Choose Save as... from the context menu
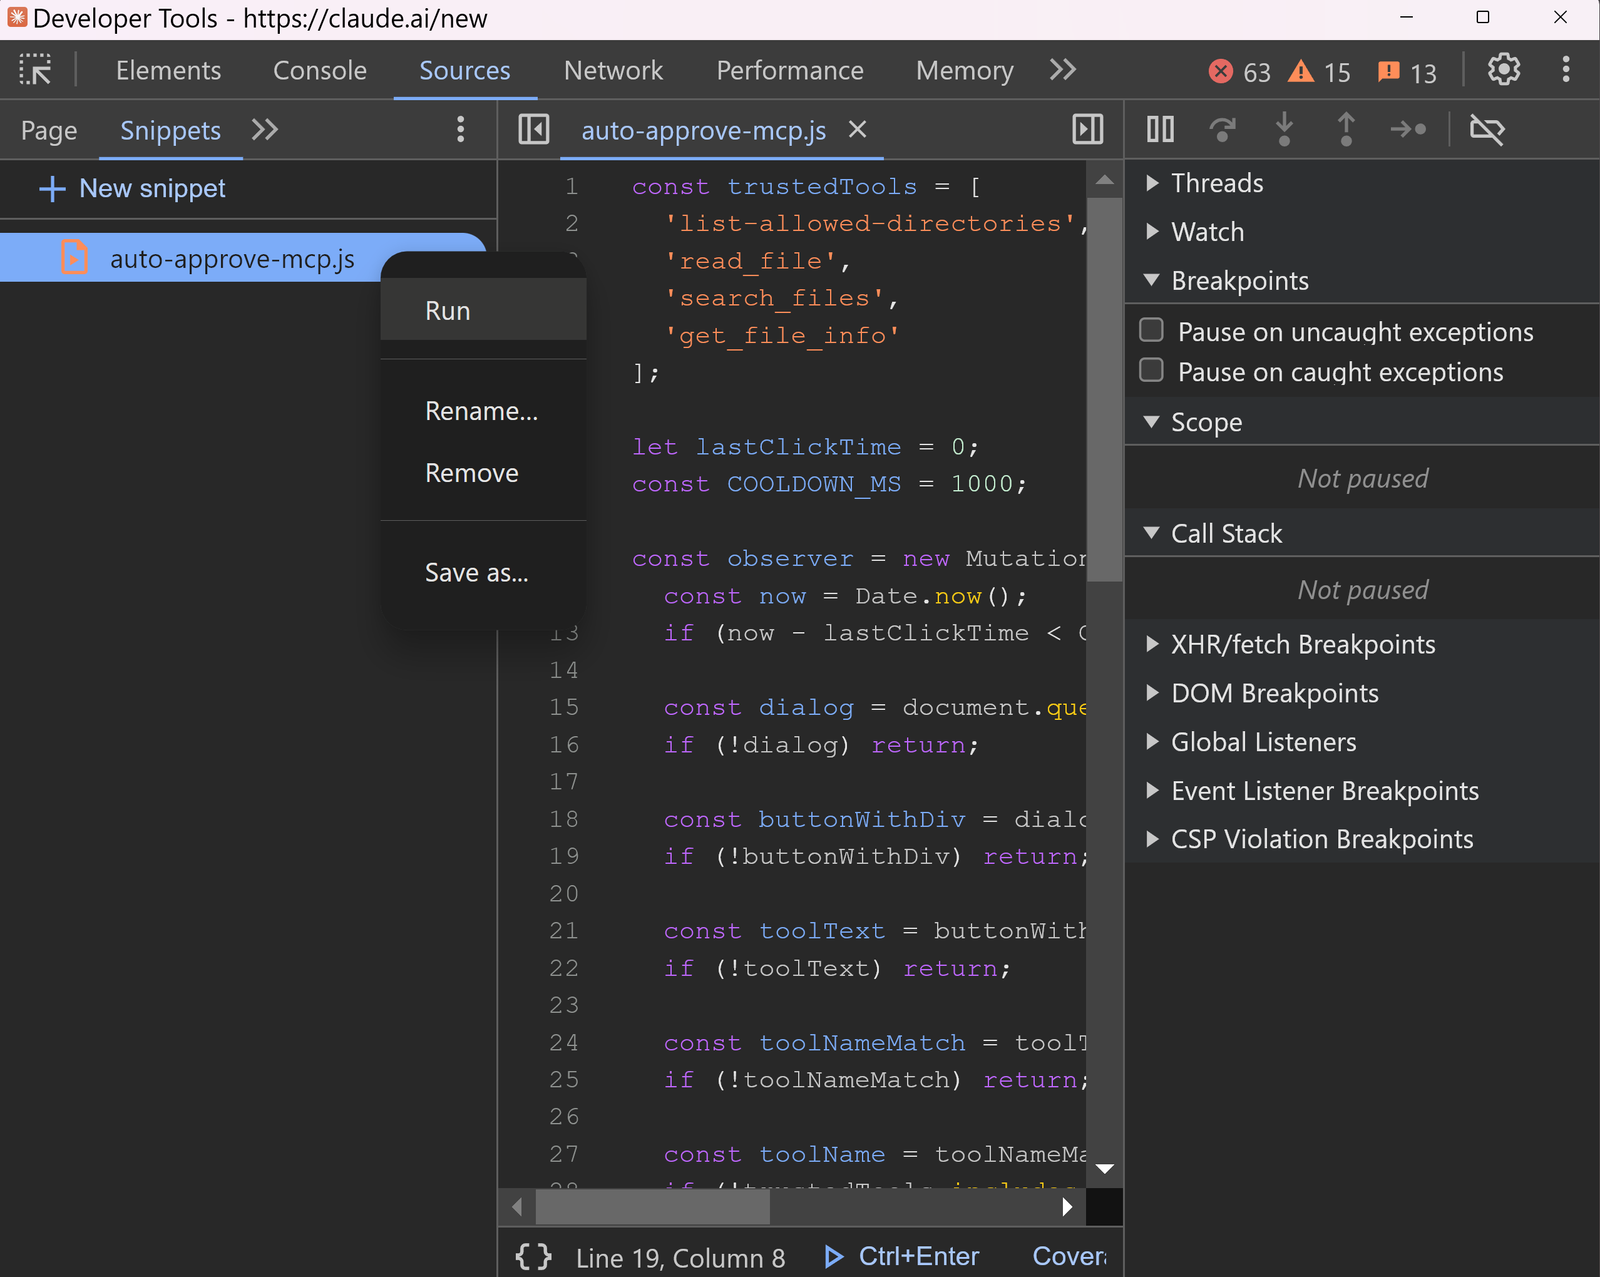This screenshot has height=1277, width=1600. (x=483, y=573)
